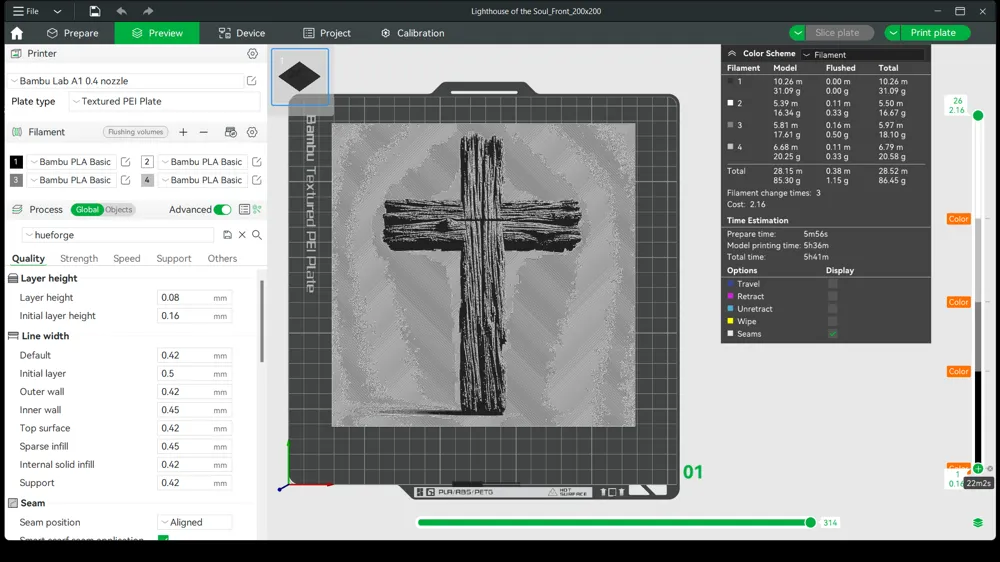
Task: Click the Save file icon in title bar
Action: tap(94, 11)
